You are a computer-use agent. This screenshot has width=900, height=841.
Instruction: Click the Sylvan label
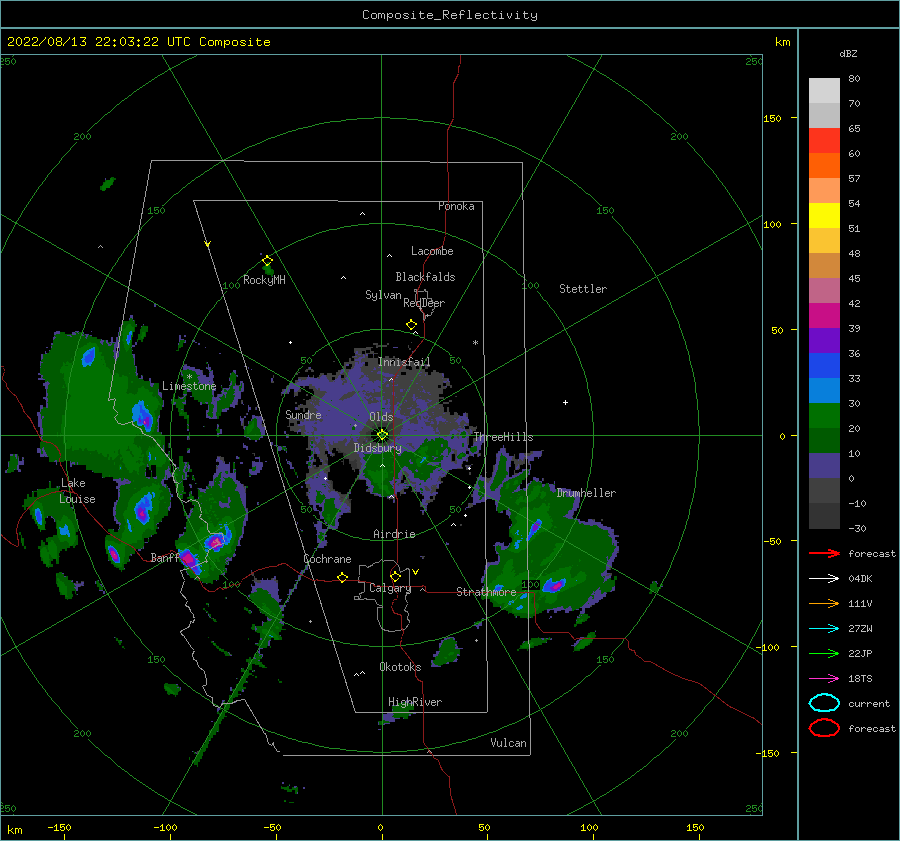[383, 295]
